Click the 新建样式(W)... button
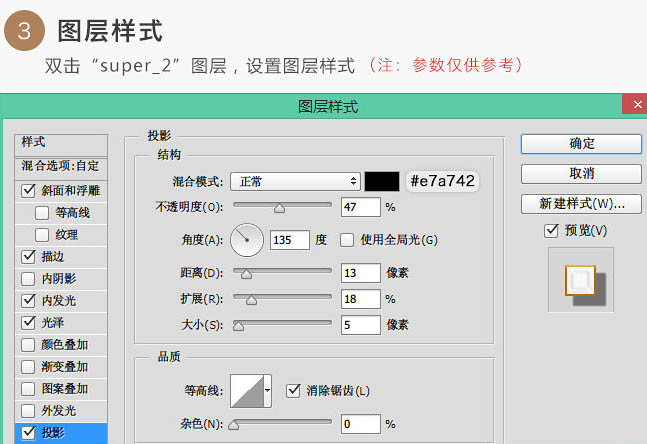This screenshot has height=444, width=647. tap(581, 204)
